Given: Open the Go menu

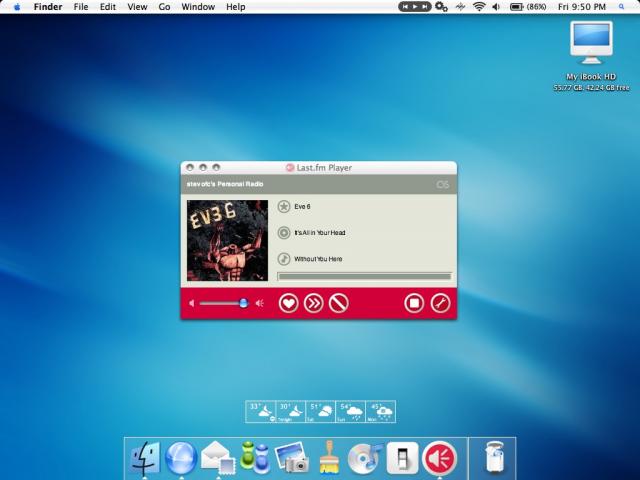Looking at the screenshot, I should point(164,7).
